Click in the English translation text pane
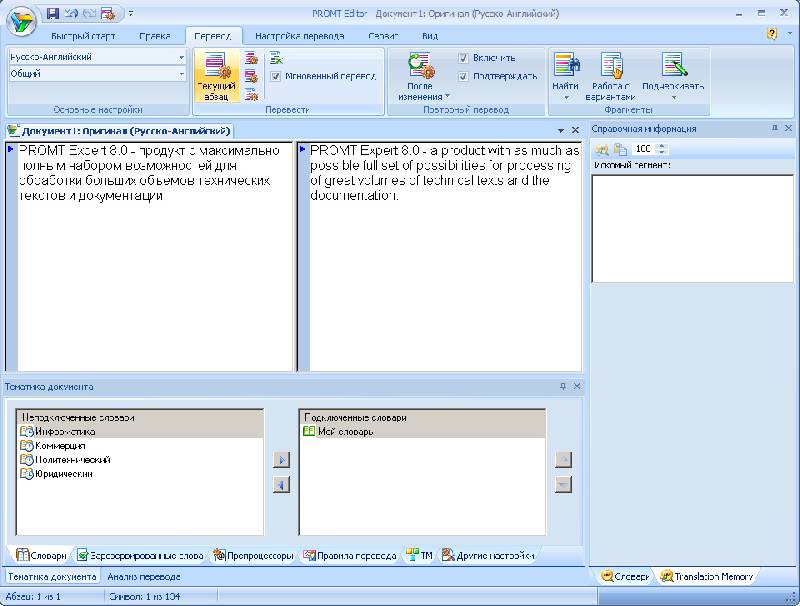This screenshot has width=800, height=606. 445,257
